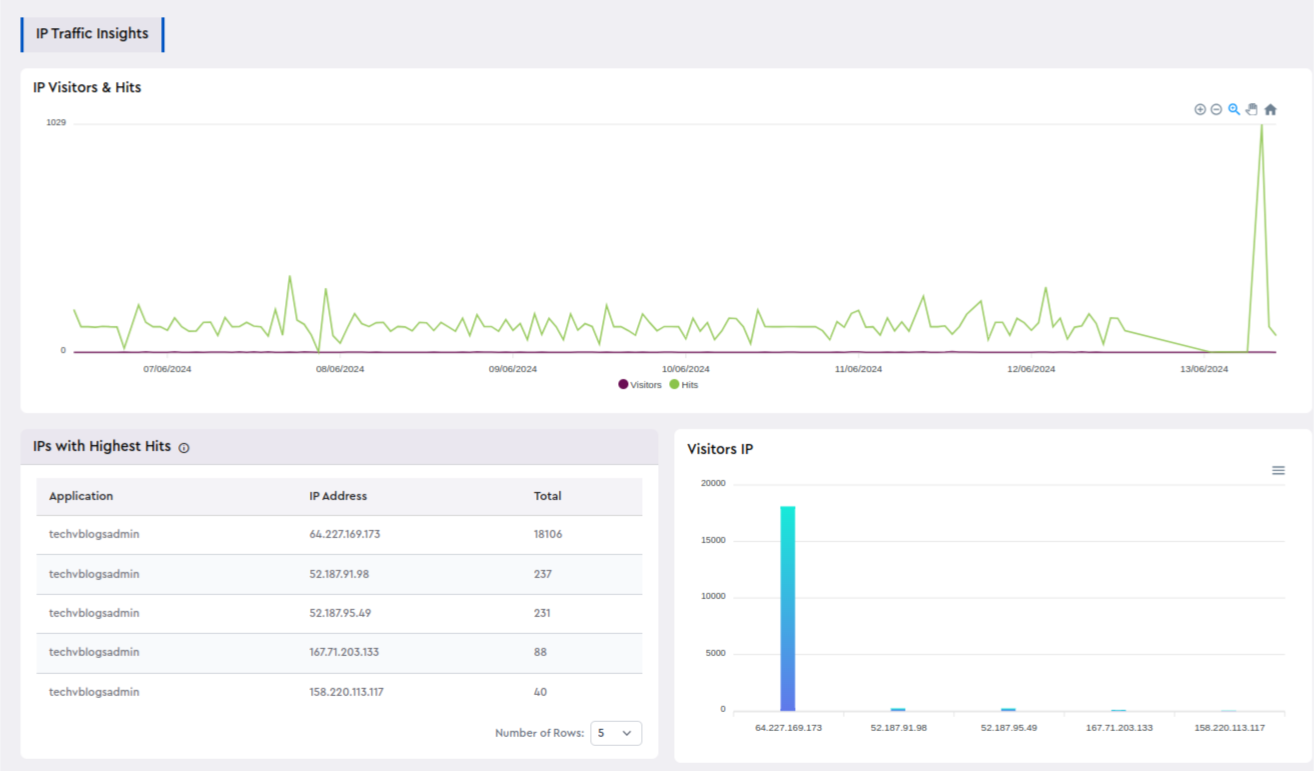Click the info icon beside IPs with Highest Hits
The image size is (1314, 771).
[184, 448]
